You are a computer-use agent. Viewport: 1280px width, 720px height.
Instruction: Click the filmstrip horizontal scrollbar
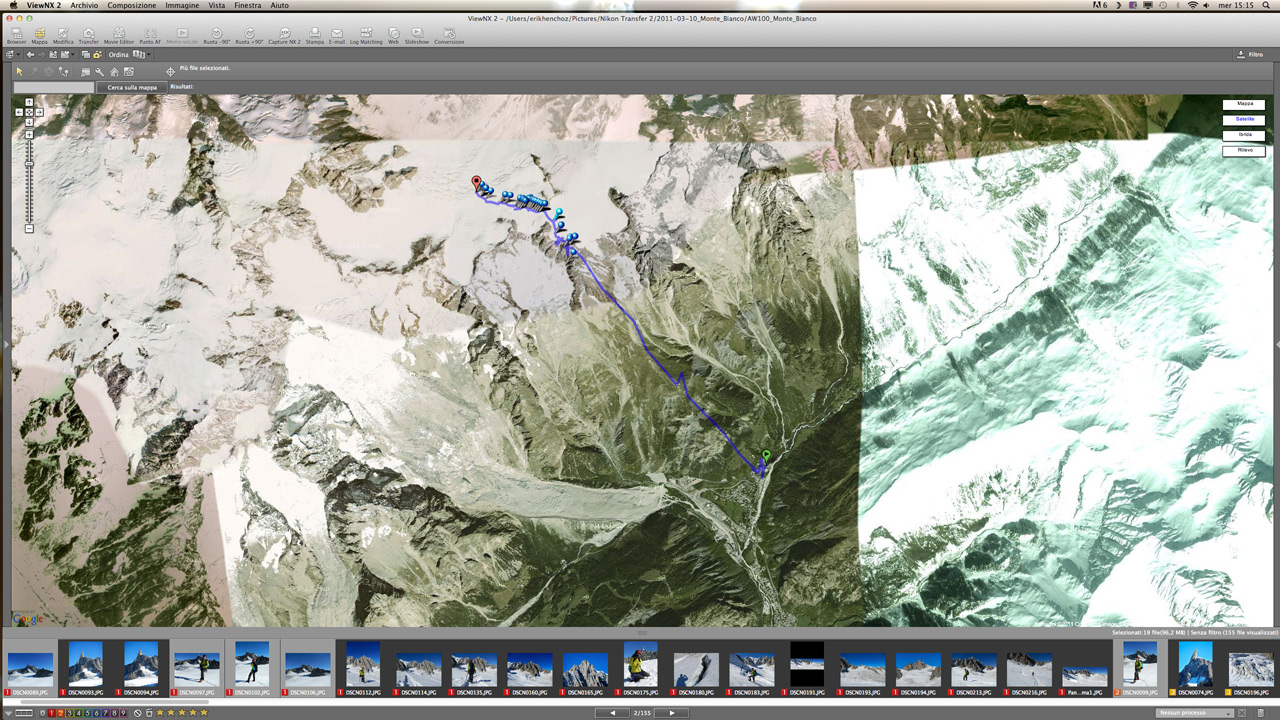(114, 702)
